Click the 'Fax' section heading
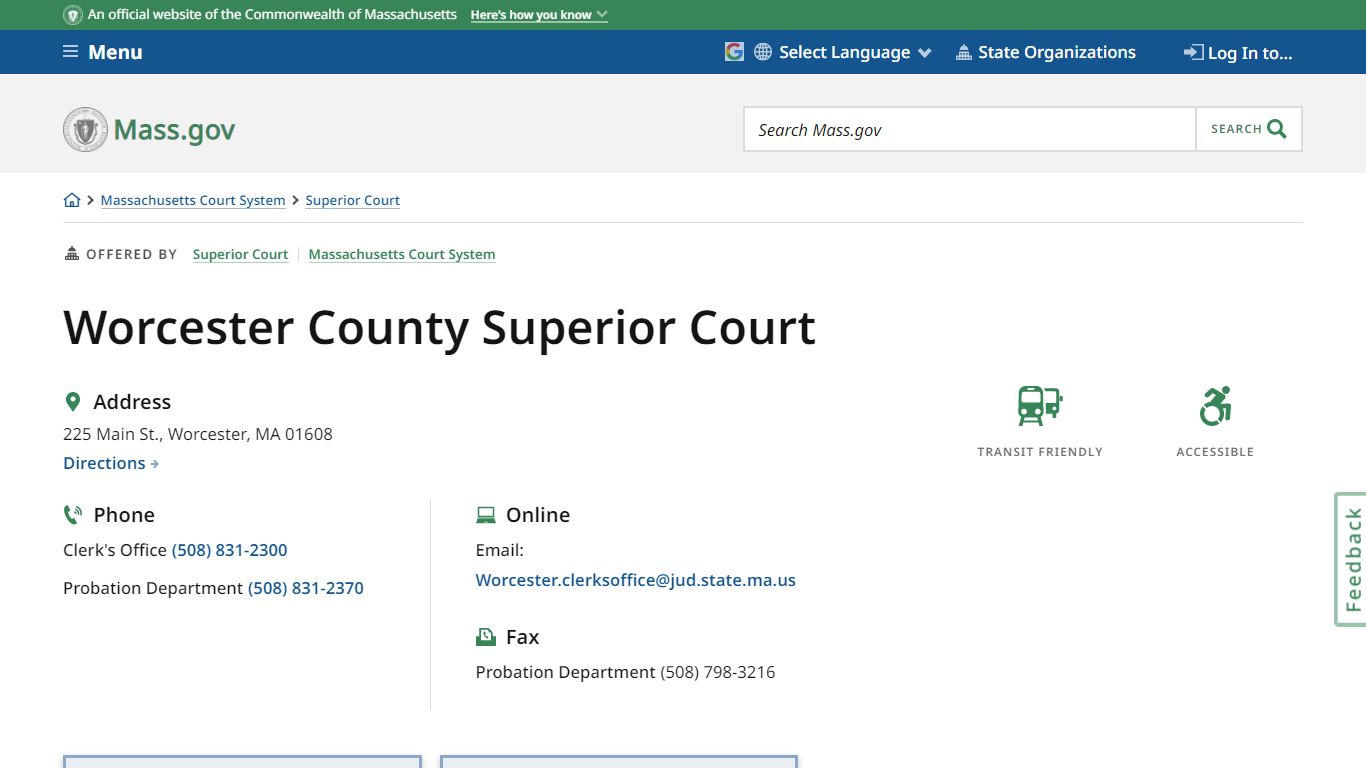 pos(522,637)
